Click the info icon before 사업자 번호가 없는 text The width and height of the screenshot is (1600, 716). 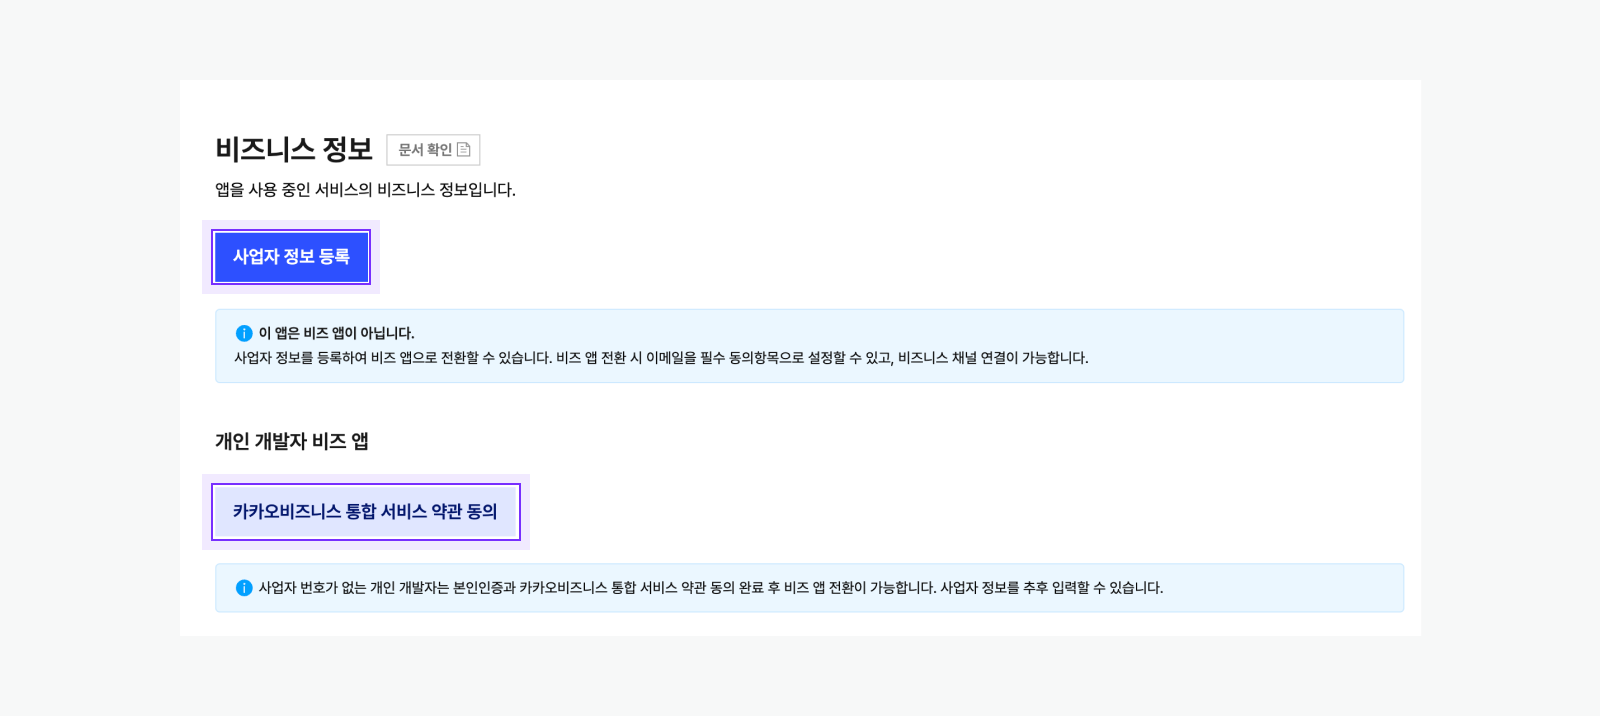point(244,588)
